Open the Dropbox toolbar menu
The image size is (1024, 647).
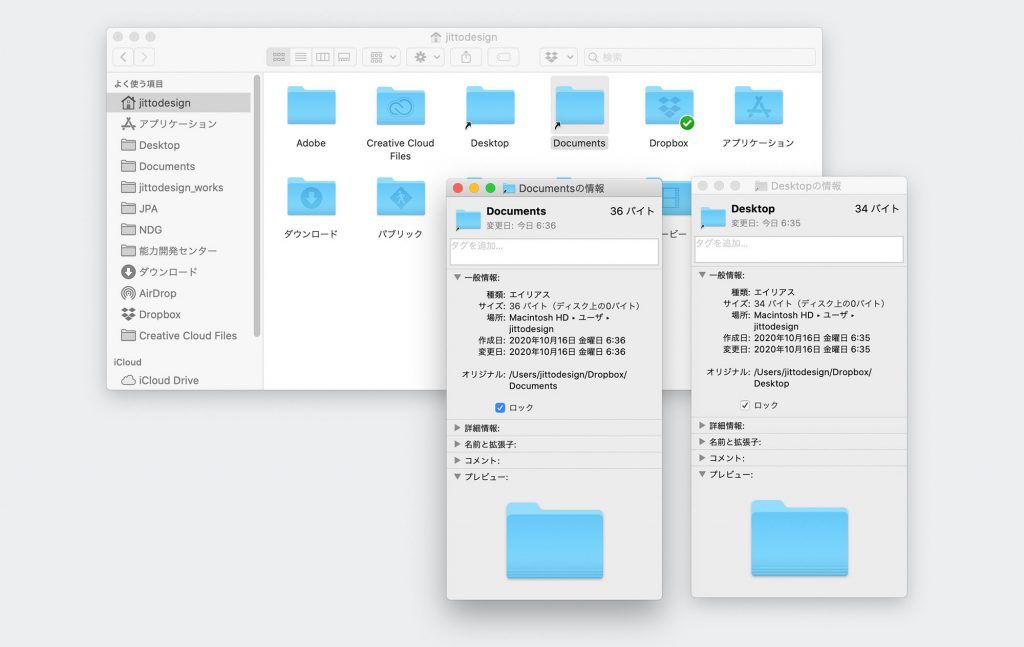click(558, 57)
